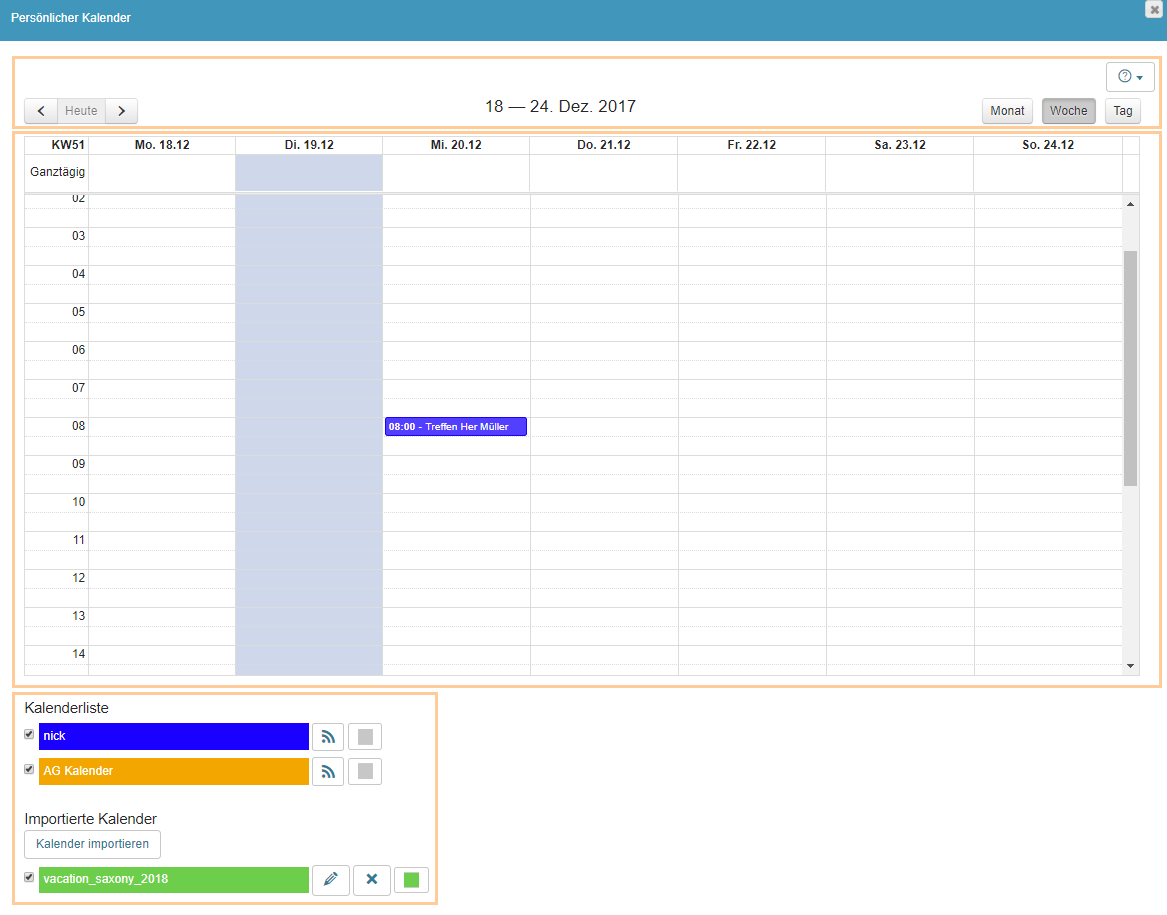Viewport: 1167px width, 915px height.
Task: Open the Treffen Her Müller appointment
Action: [455, 426]
